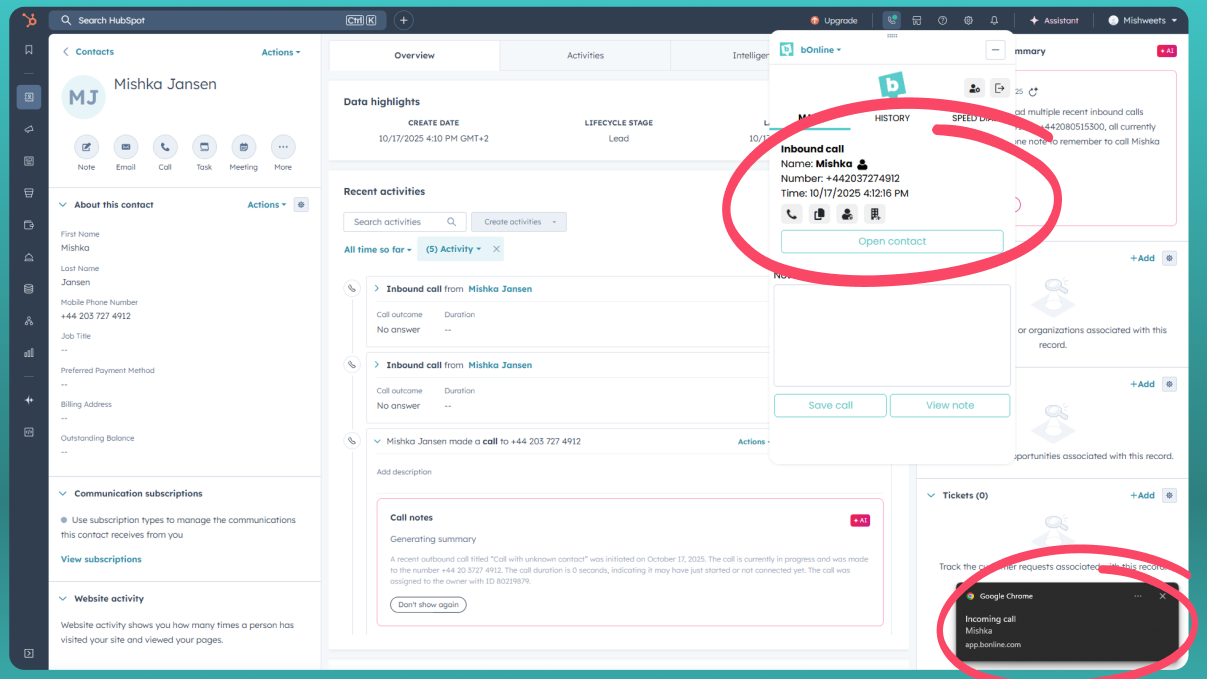Click the bOnline logout icon
1207x679 pixels.
tap(999, 88)
